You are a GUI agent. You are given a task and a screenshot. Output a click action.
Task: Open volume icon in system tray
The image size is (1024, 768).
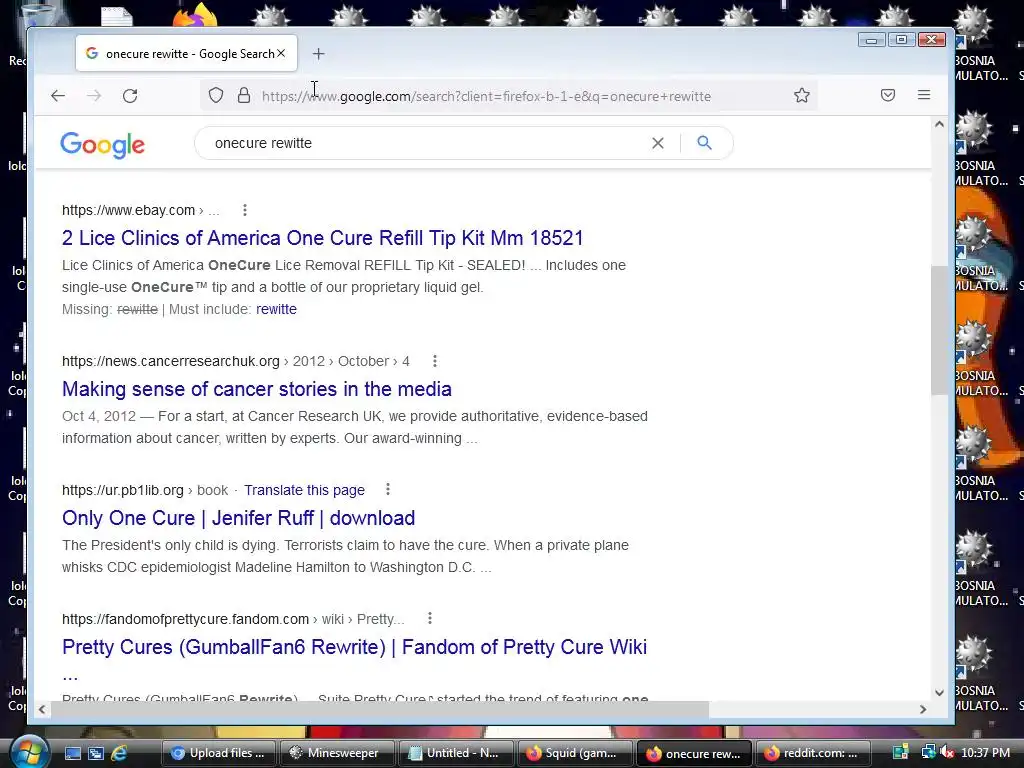[948, 753]
